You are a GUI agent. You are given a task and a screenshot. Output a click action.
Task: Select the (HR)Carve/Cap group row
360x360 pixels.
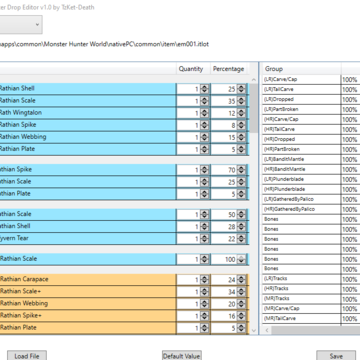301,119
